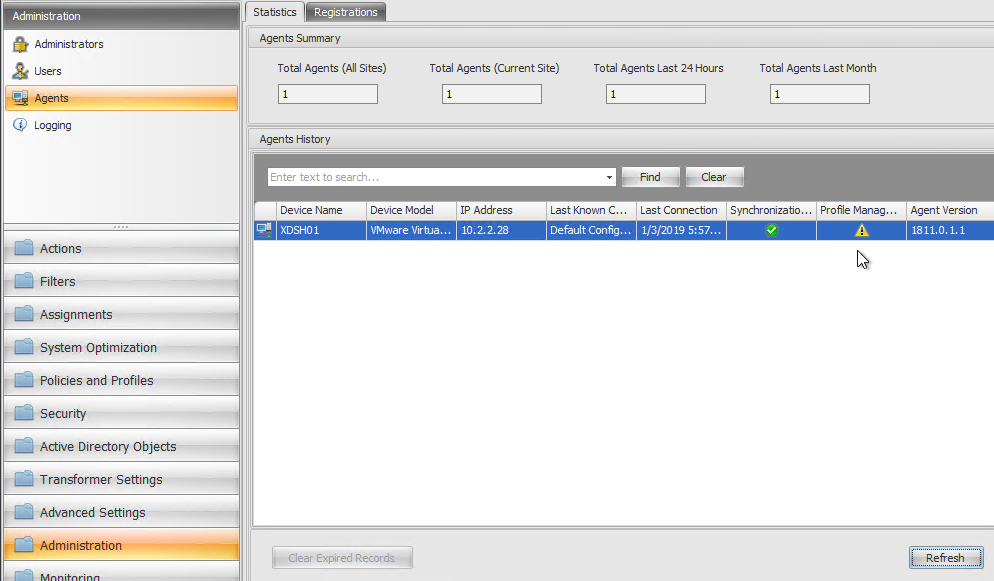Click the Advanced Settings folder icon
This screenshot has height=581, width=994.
[24, 511]
